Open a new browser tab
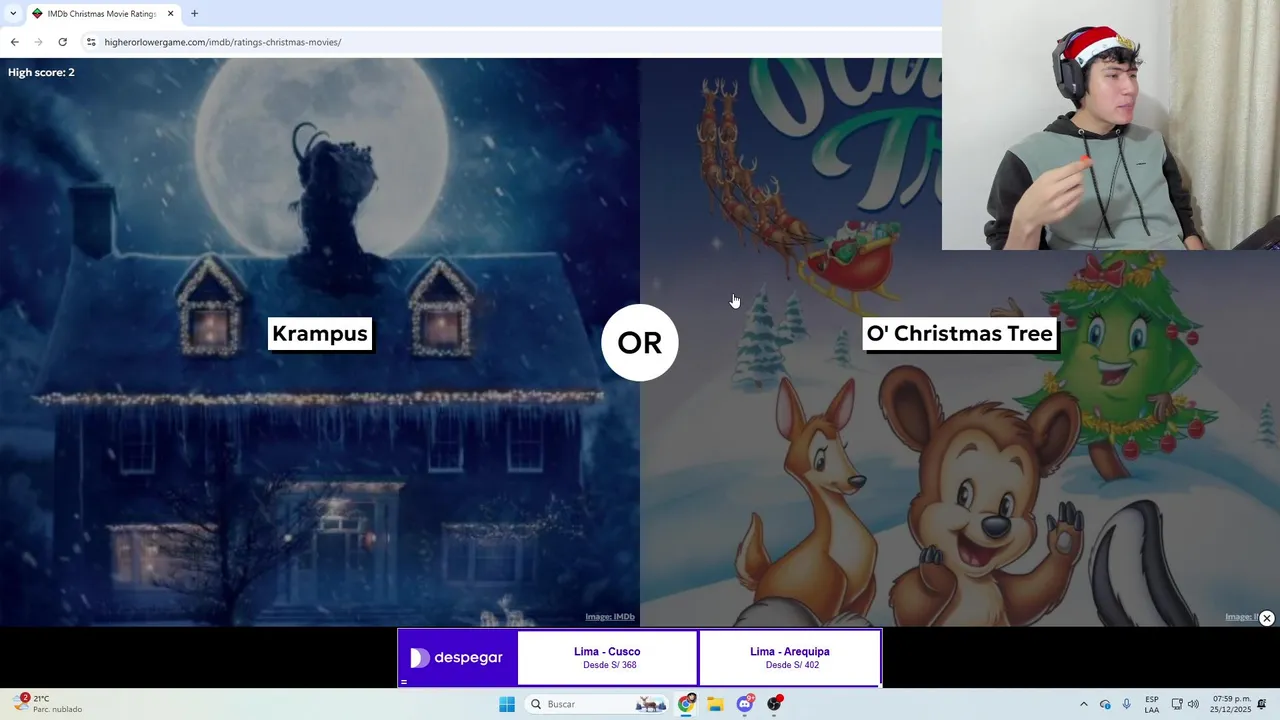This screenshot has height=720, width=1280. tap(194, 14)
